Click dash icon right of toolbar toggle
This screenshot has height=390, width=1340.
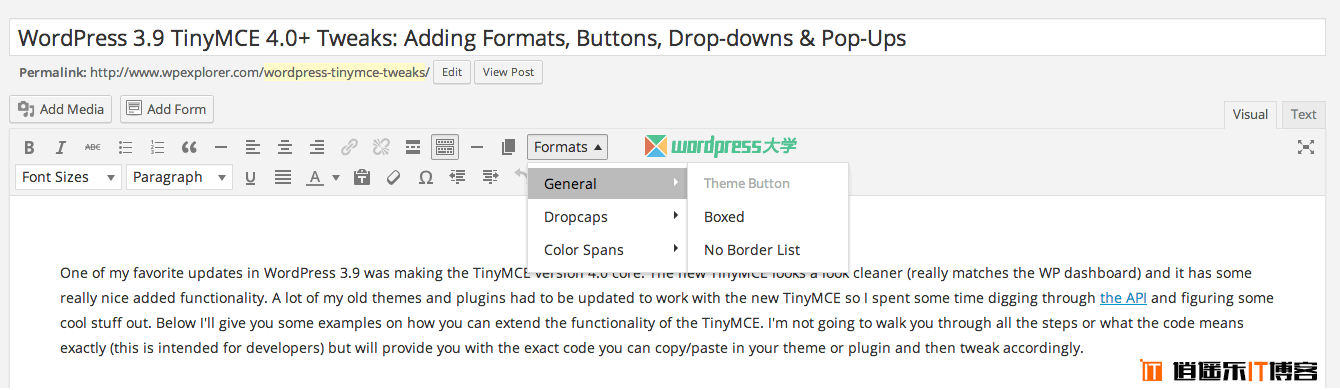click(x=477, y=148)
